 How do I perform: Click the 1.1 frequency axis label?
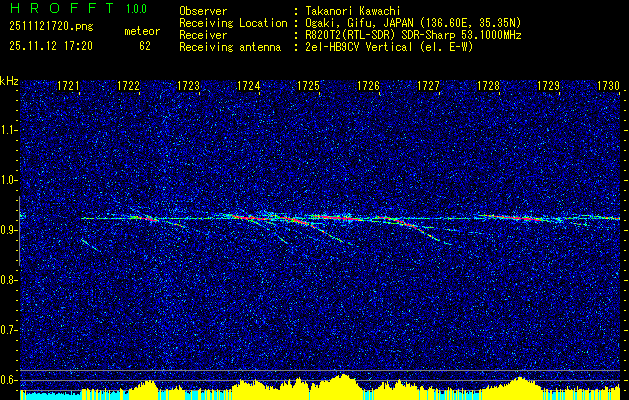tap(6, 130)
